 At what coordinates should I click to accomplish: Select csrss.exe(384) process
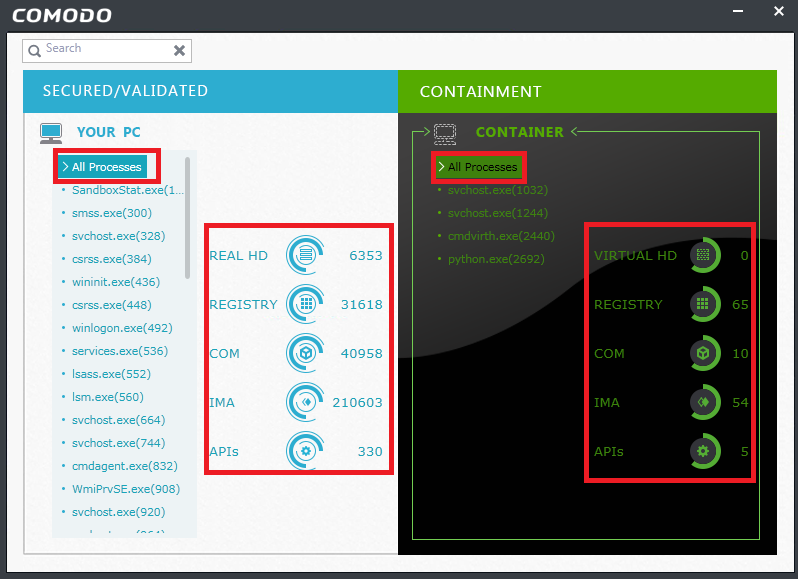[x=112, y=259]
